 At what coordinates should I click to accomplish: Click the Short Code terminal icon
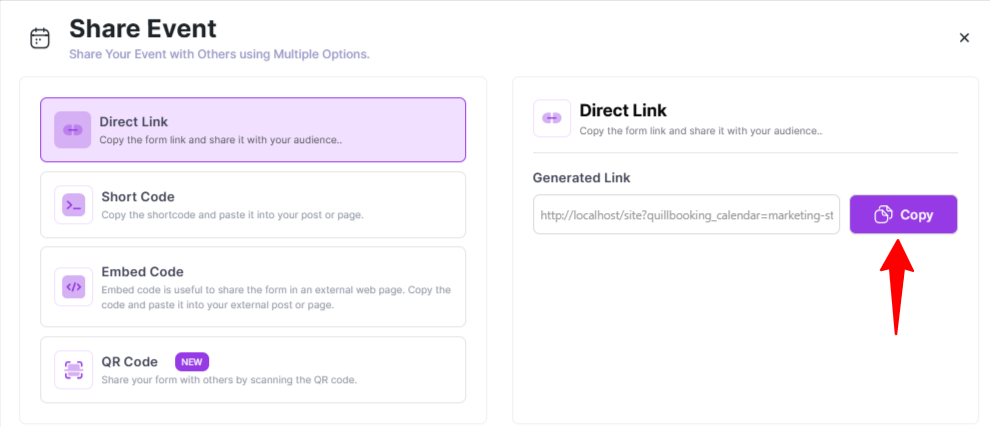[x=73, y=205]
